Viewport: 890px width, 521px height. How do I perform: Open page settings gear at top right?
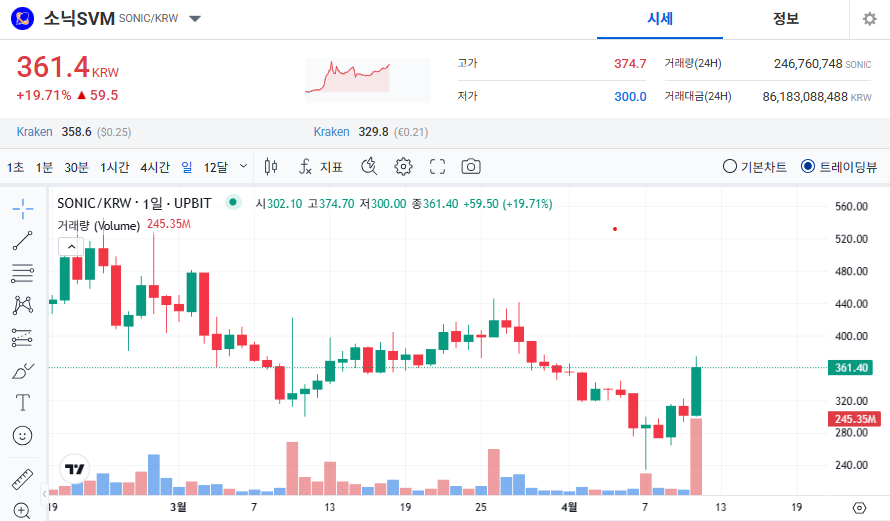coord(870,19)
